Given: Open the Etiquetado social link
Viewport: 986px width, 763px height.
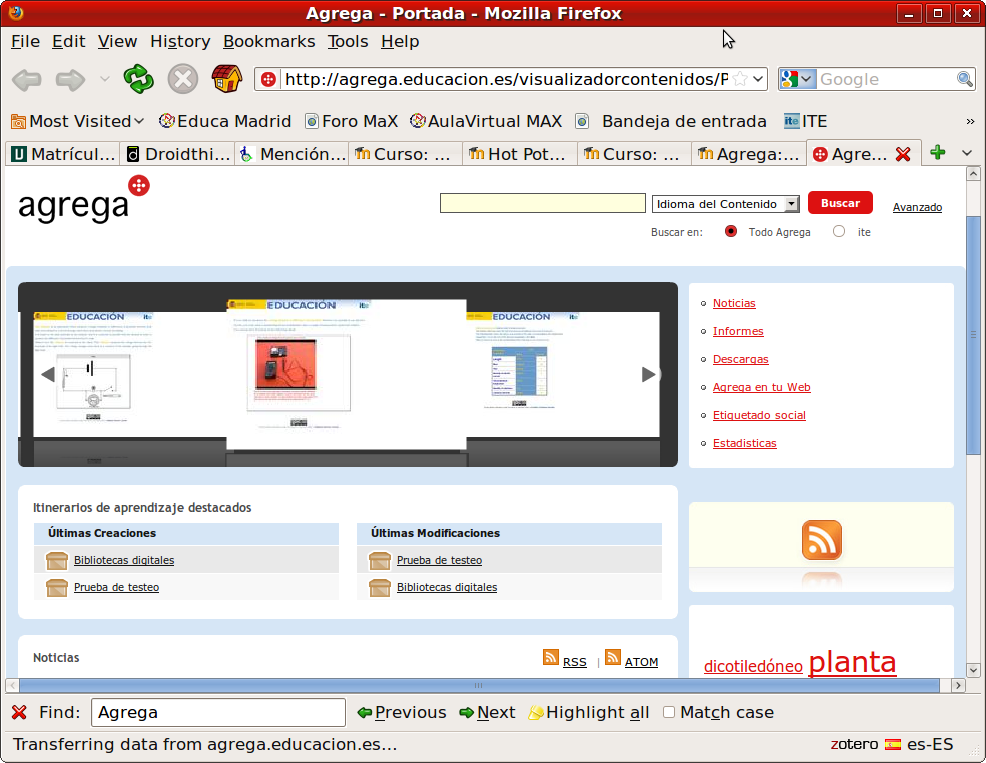Looking at the screenshot, I should [759, 415].
